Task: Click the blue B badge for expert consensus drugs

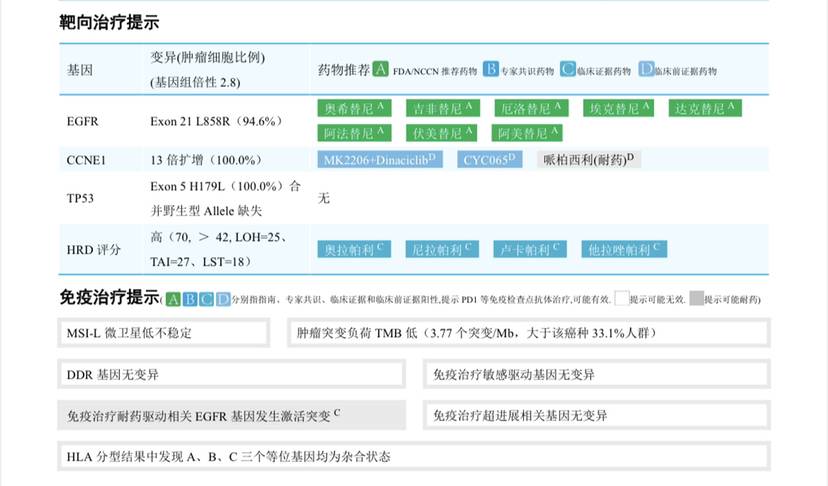Action: click(491, 70)
